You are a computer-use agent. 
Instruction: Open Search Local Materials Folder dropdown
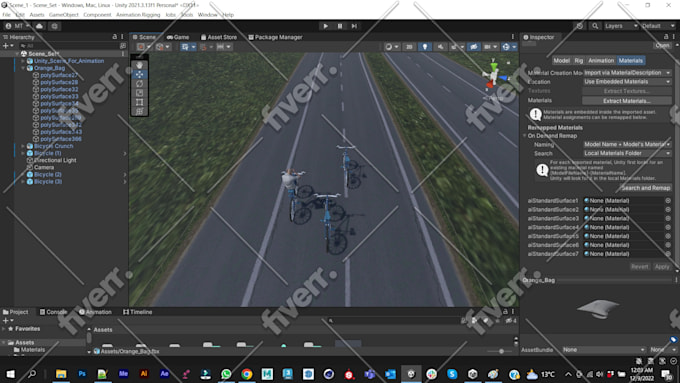click(x=627, y=153)
